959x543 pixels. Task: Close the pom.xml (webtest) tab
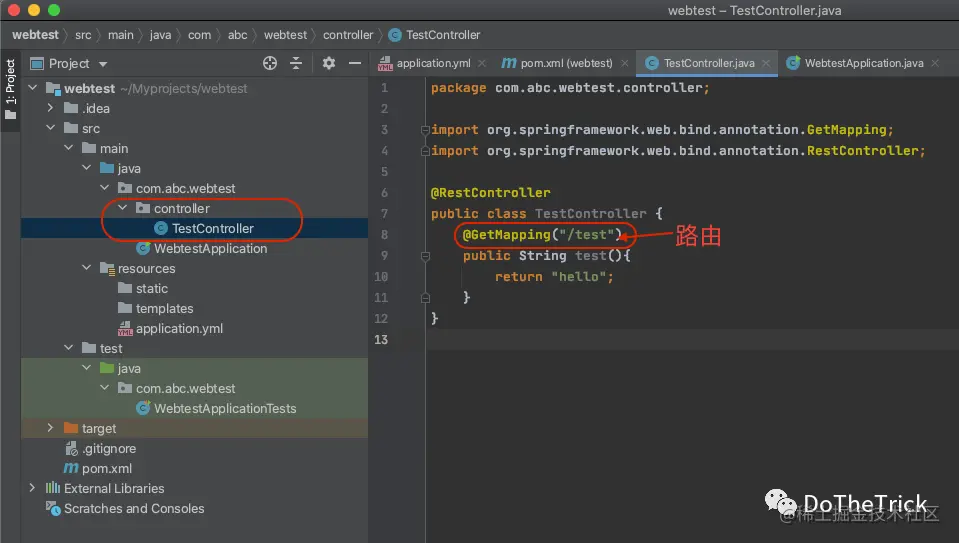pyautogui.click(x=624, y=63)
